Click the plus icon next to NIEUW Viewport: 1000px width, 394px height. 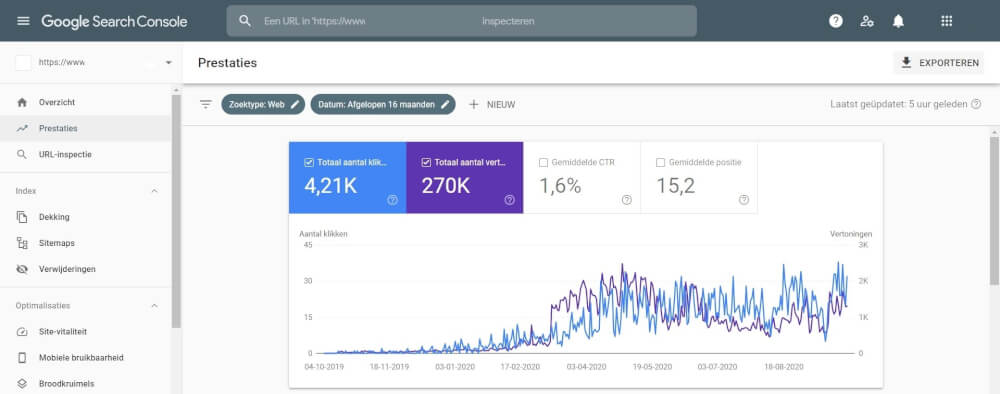[473, 105]
